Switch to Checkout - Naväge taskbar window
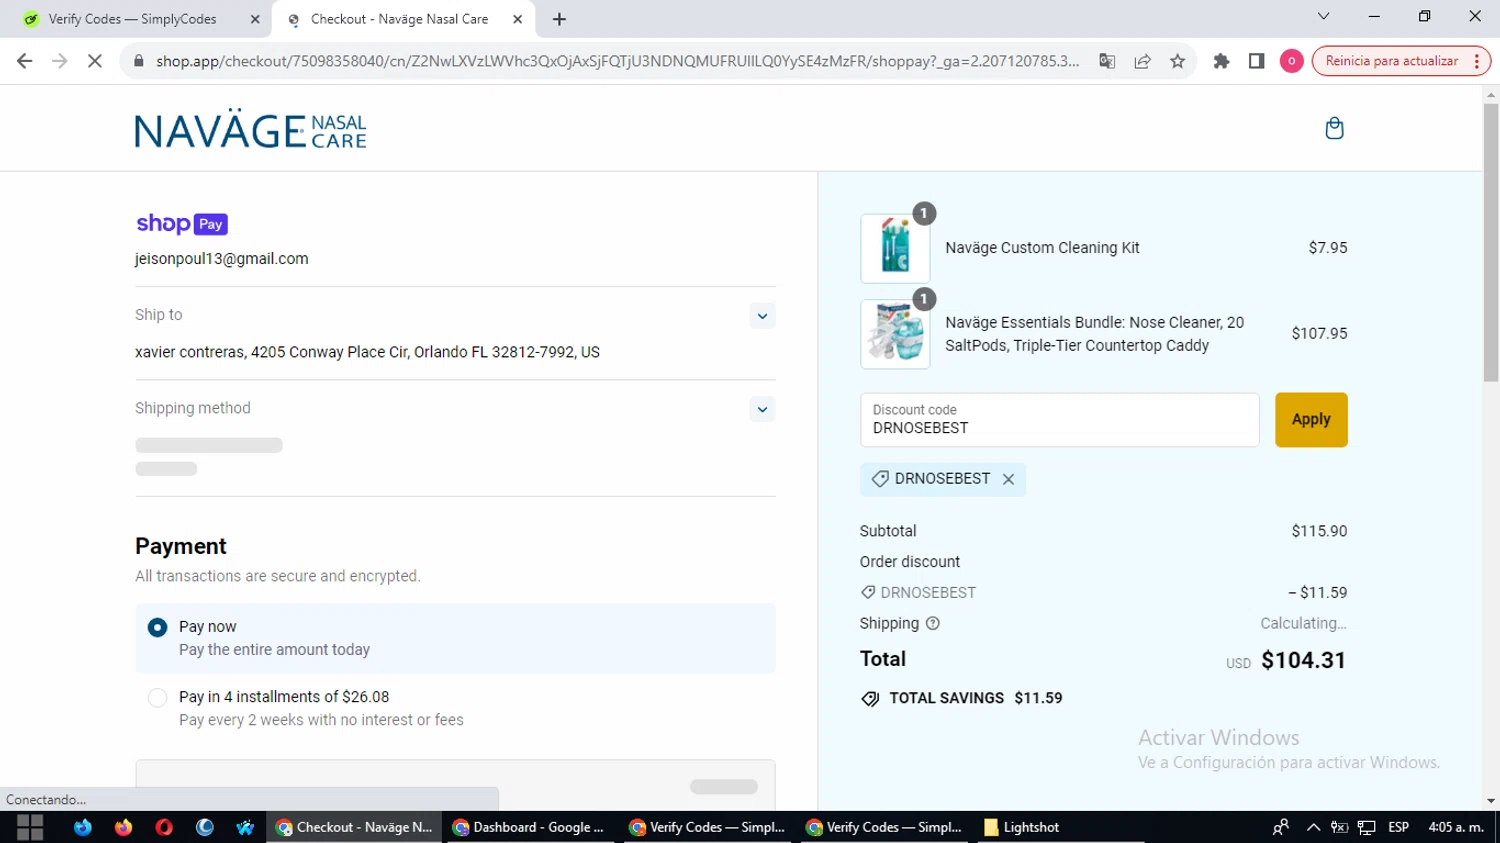 click(355, 827)
